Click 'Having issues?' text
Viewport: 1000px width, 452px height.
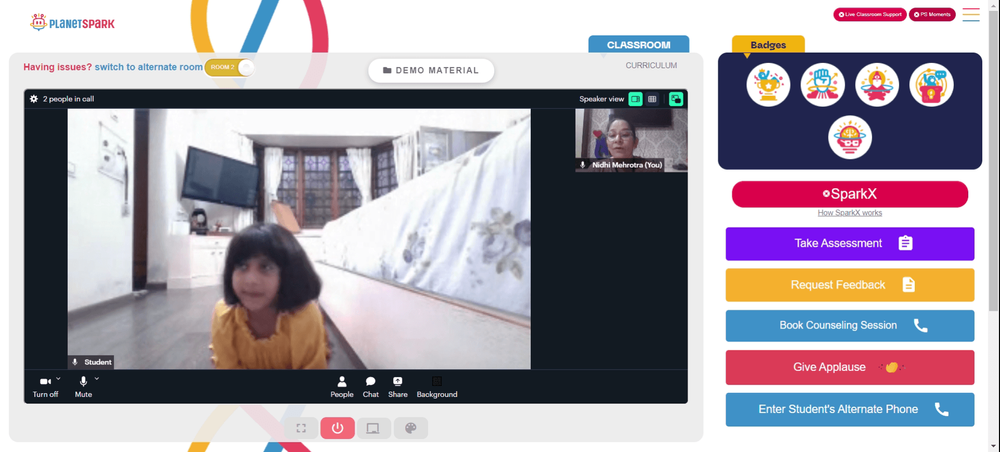coord(58,67)
